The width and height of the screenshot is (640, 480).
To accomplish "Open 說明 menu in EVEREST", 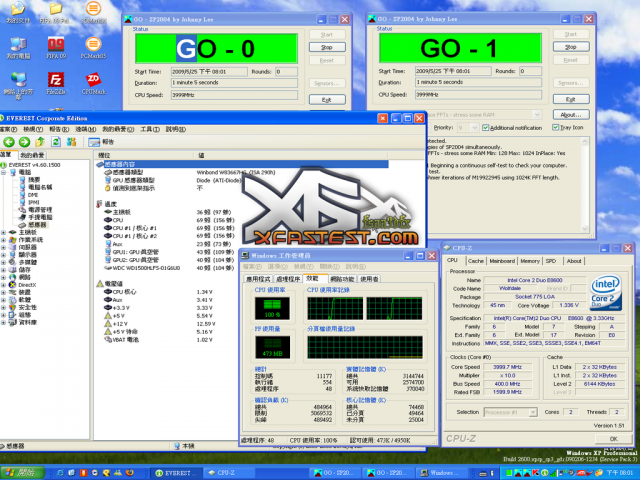I will 176,129.
